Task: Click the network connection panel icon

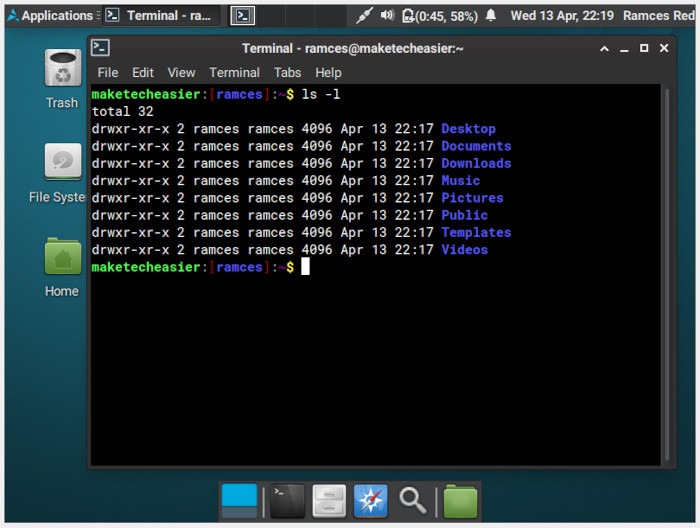Action: click(x=364, y=16)
